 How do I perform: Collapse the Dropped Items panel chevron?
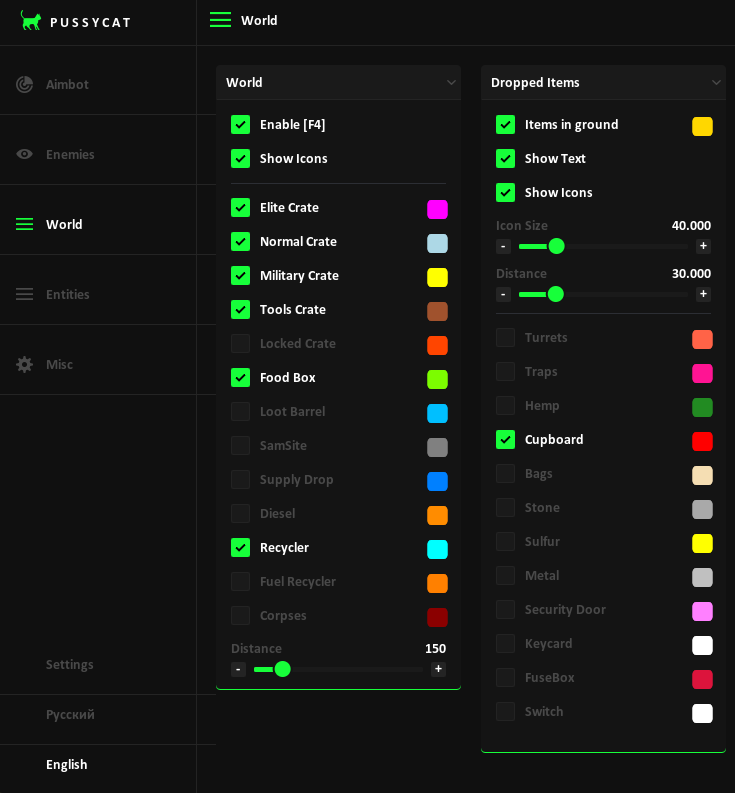pyautogui.click(x=716, y=83)
